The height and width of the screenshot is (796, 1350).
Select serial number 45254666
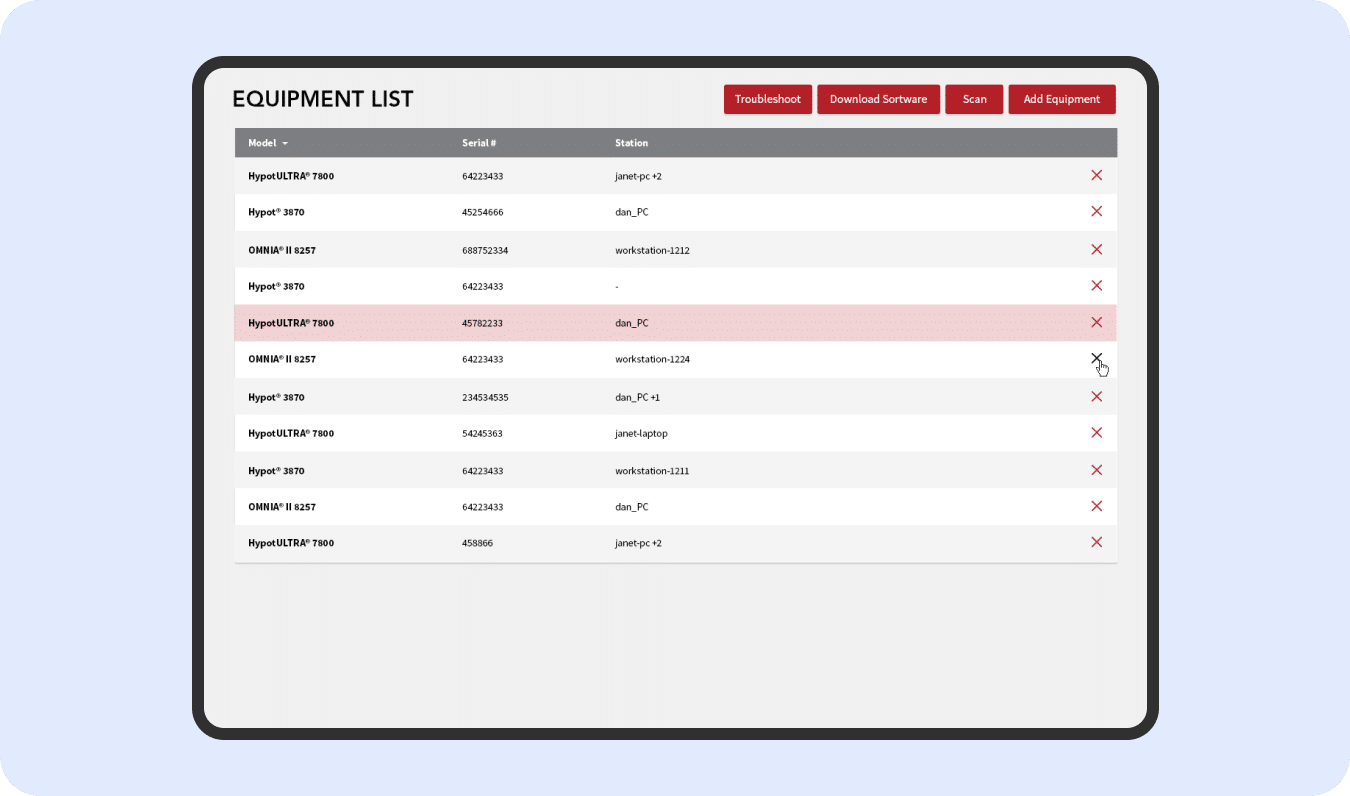coord(483,212)
